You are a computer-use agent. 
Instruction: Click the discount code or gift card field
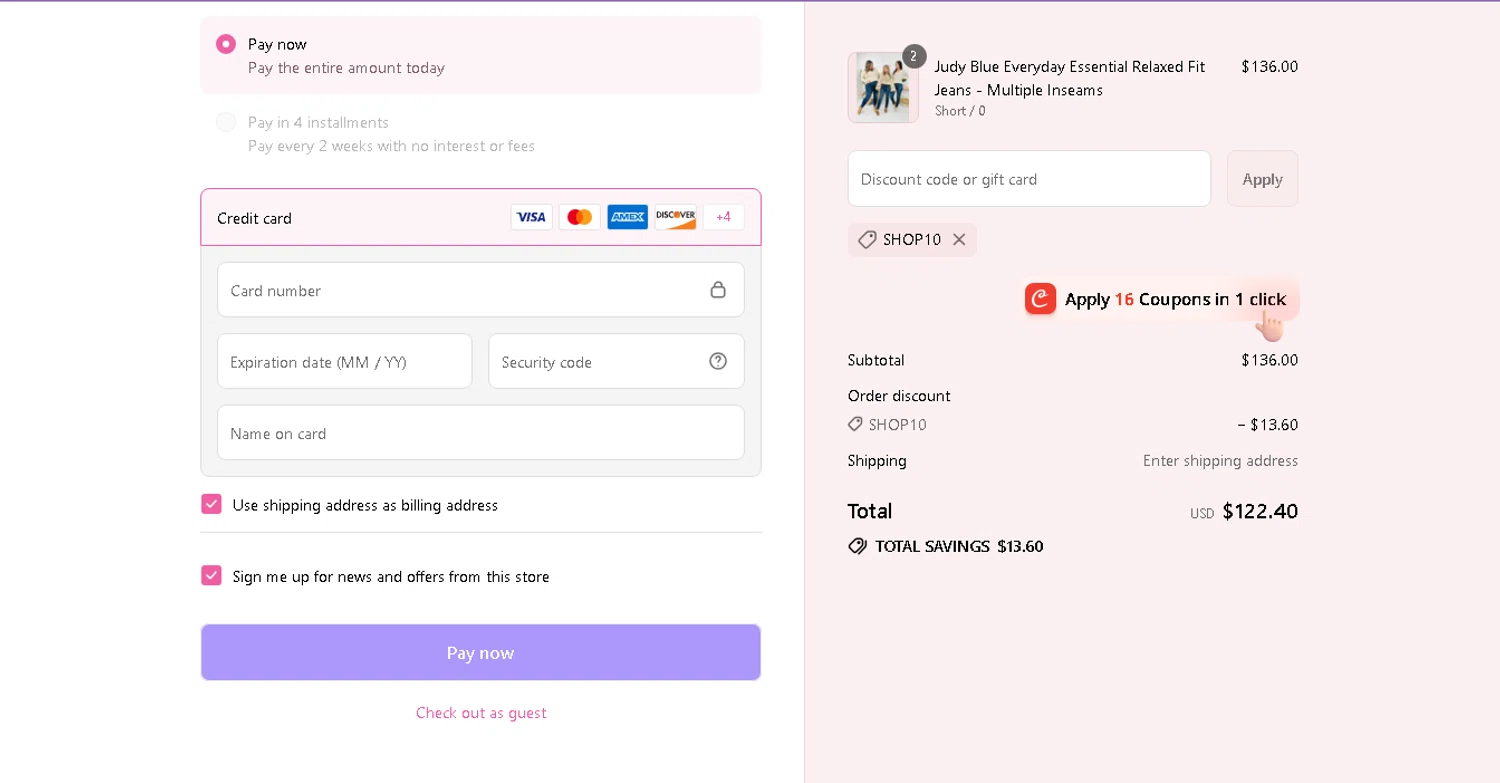coord(1029,179)
